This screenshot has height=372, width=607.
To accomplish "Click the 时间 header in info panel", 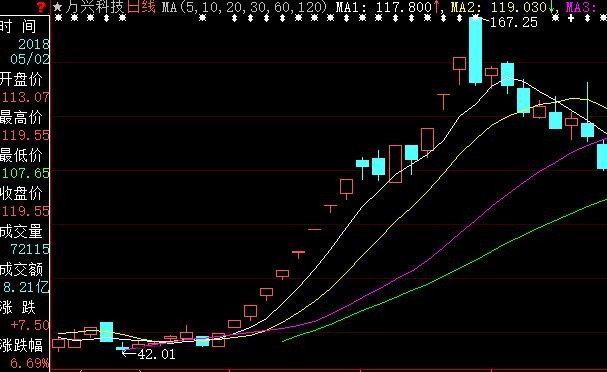I will [18, 27].
